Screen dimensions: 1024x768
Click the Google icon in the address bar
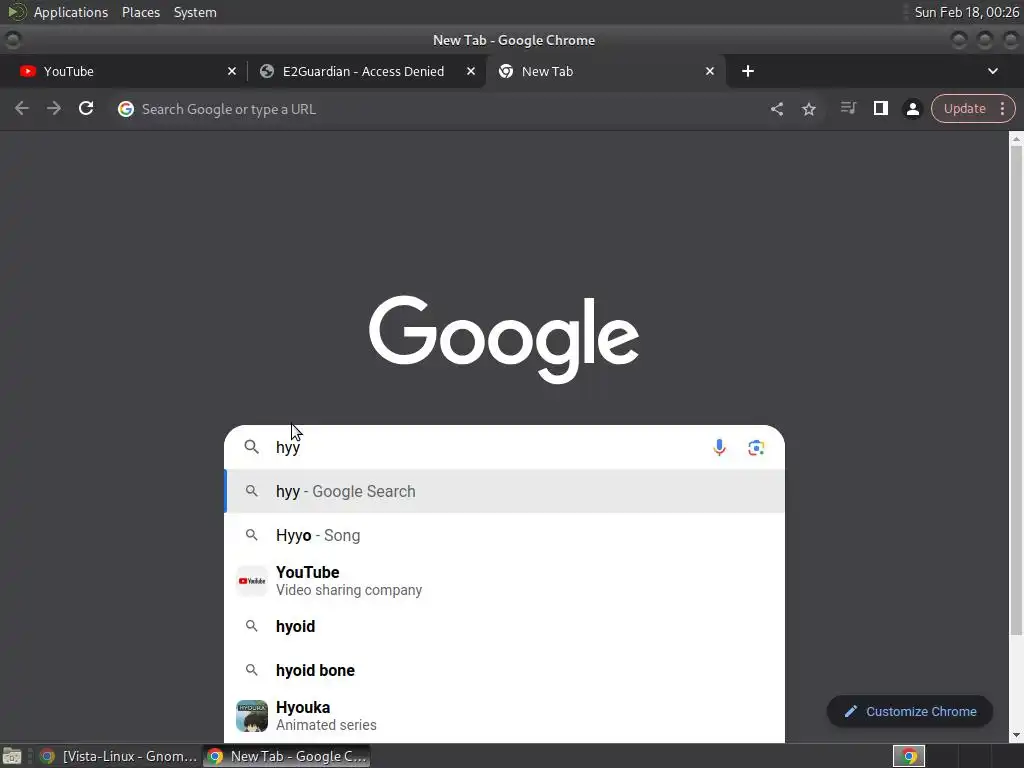coord(126,109)
